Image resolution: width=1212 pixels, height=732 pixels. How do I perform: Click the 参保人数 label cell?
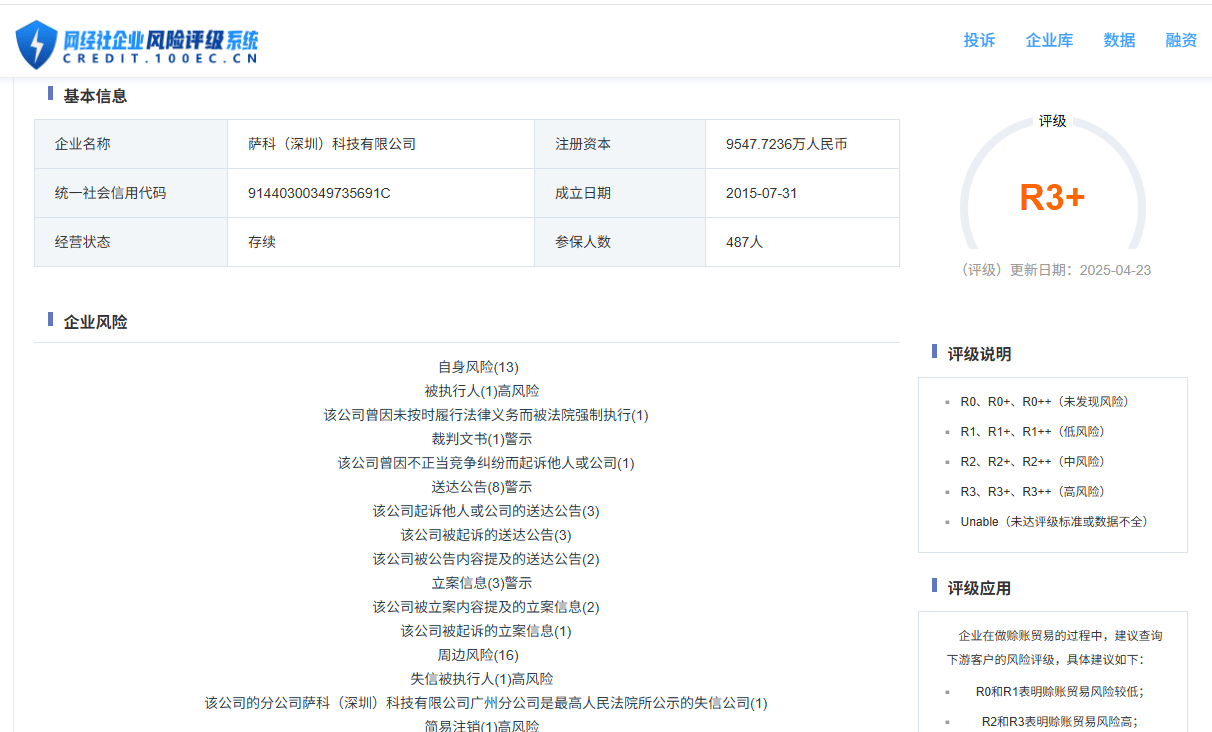point(620,242)
